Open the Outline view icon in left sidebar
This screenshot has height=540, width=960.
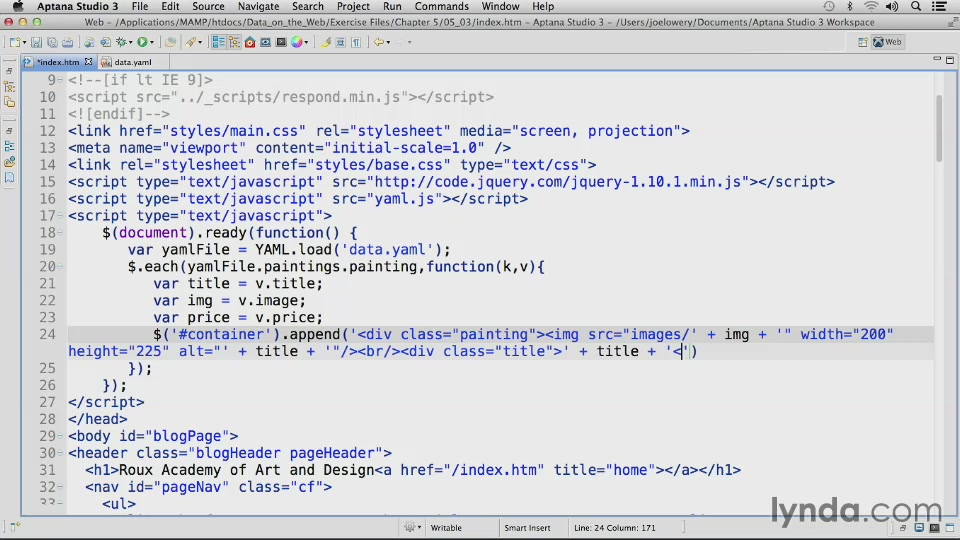coord(9,146)
